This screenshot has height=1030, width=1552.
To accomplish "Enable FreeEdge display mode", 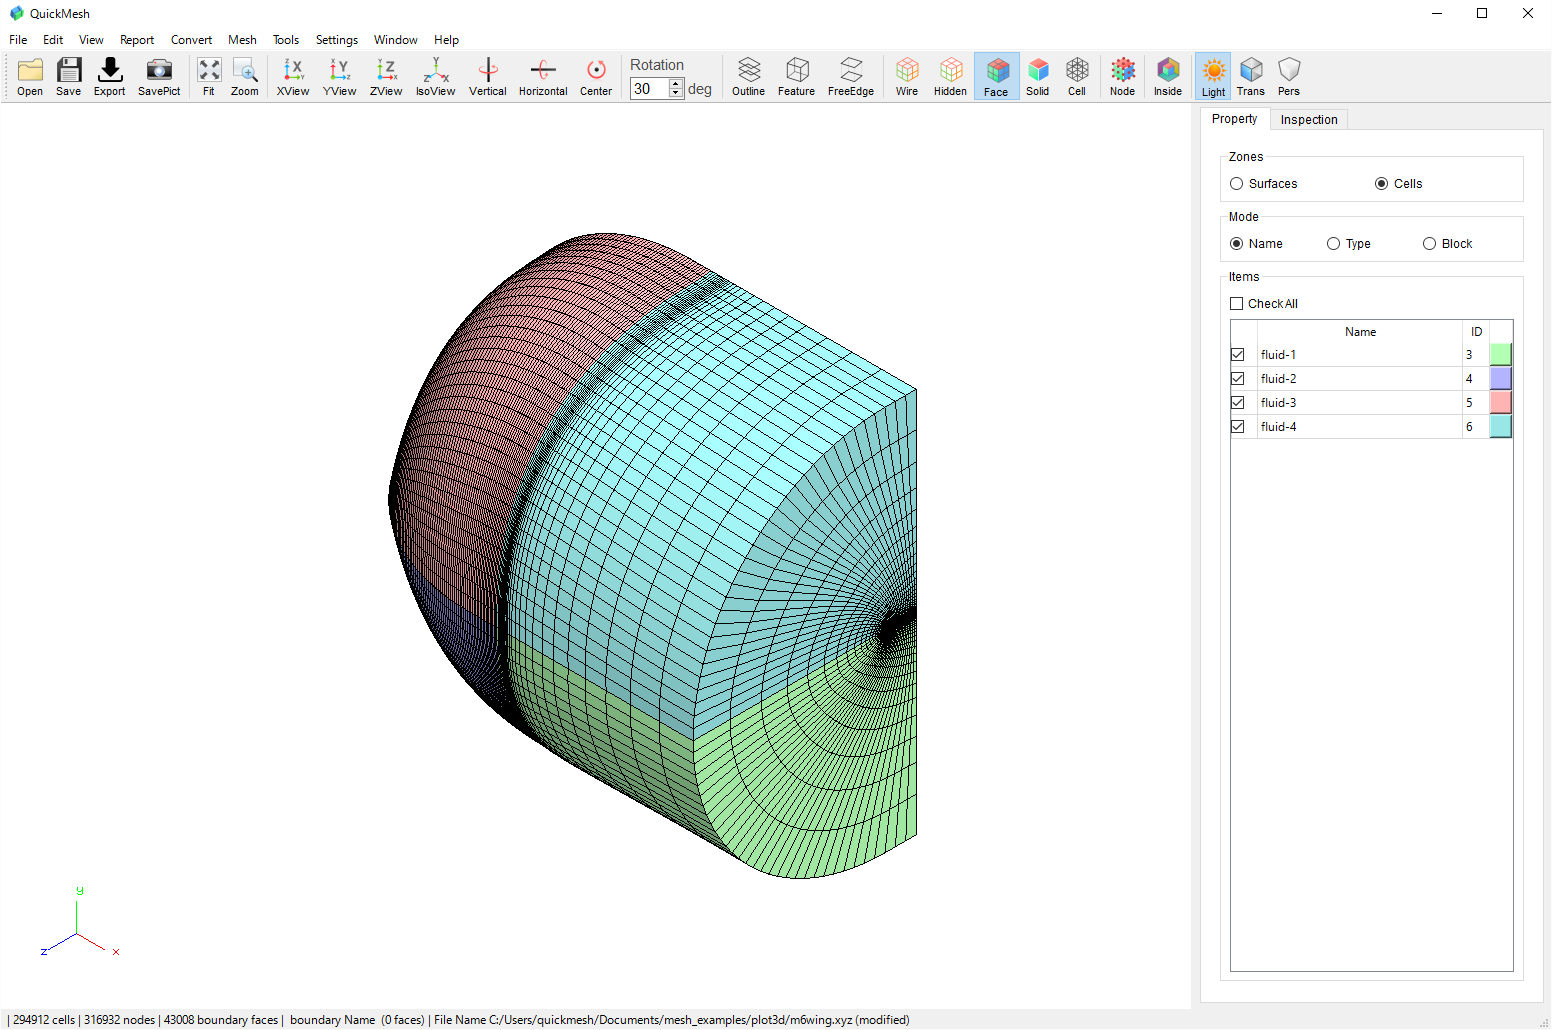I will 851,76.
